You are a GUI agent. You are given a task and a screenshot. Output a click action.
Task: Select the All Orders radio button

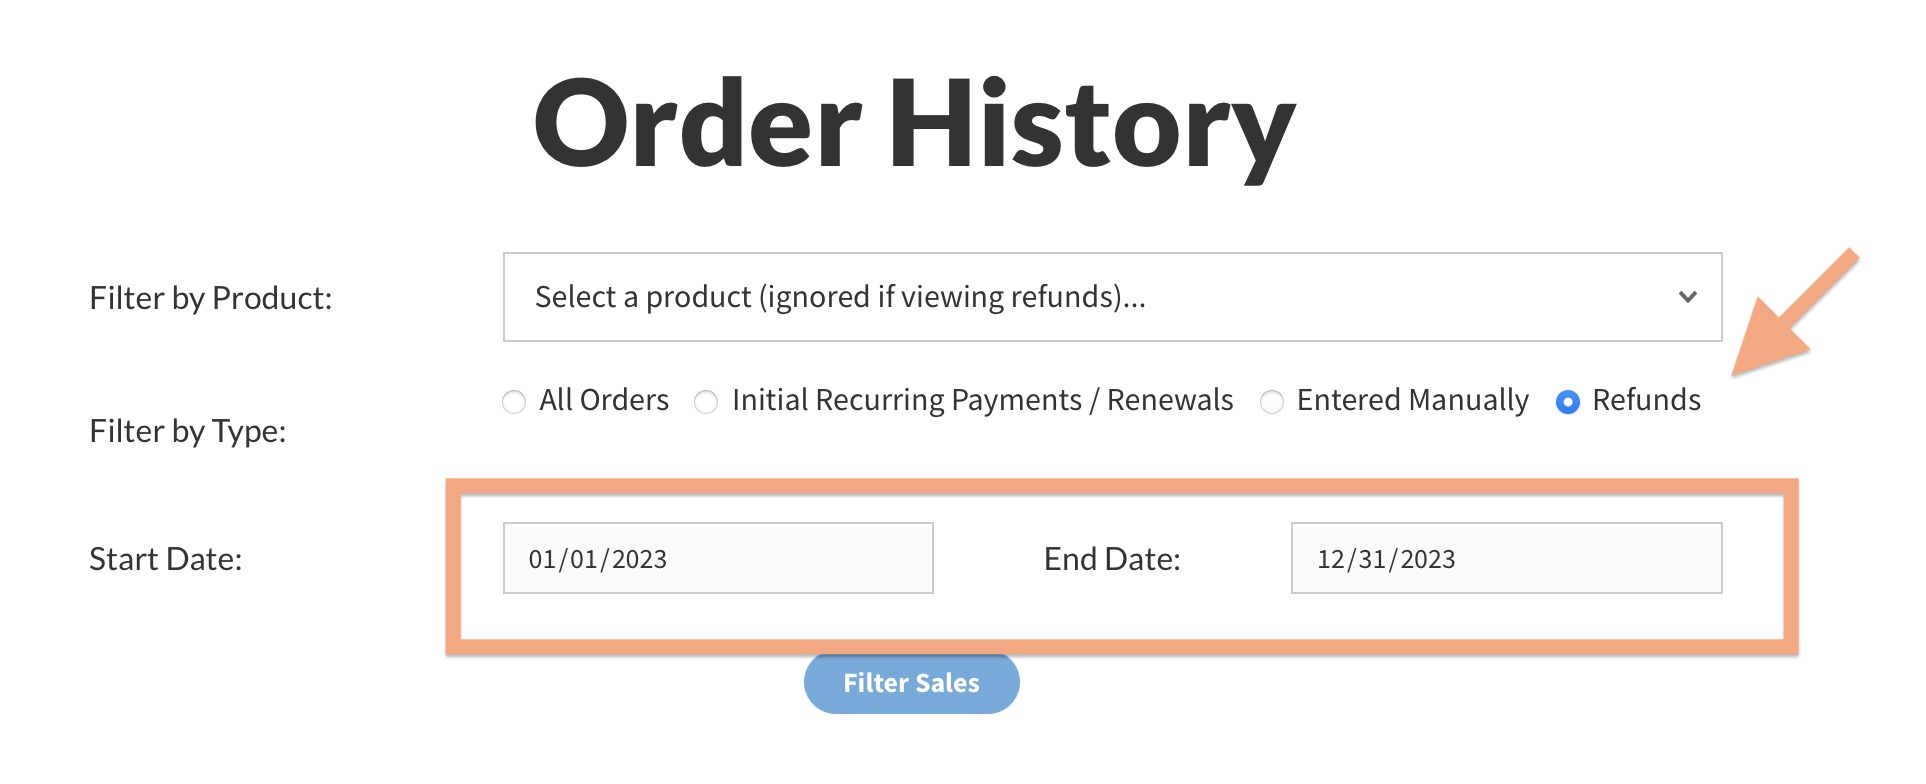point(514,402)
